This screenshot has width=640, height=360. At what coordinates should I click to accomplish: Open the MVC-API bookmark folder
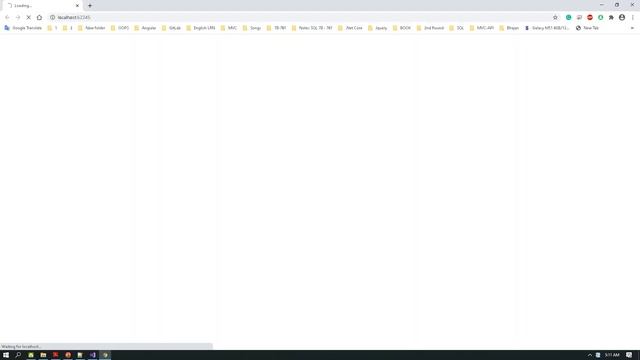click(482, 28)
